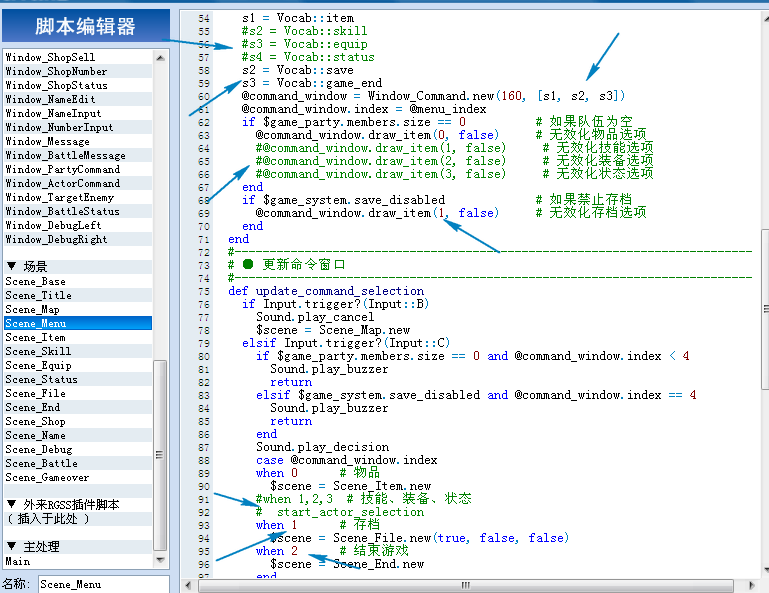Click the script list scrollbar thumb
The image size is (769, 593).
[x=160, y=455]
